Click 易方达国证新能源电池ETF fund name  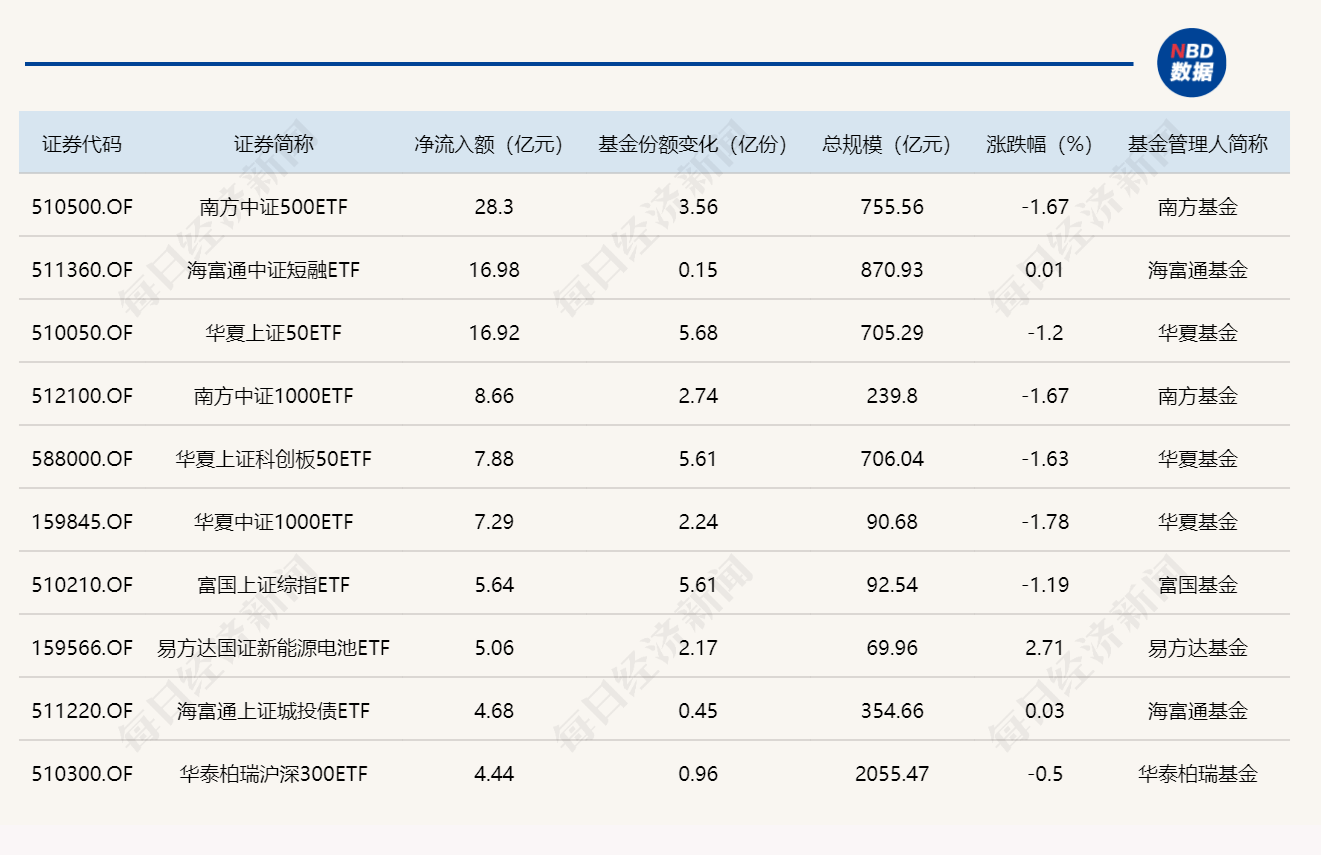273,648
